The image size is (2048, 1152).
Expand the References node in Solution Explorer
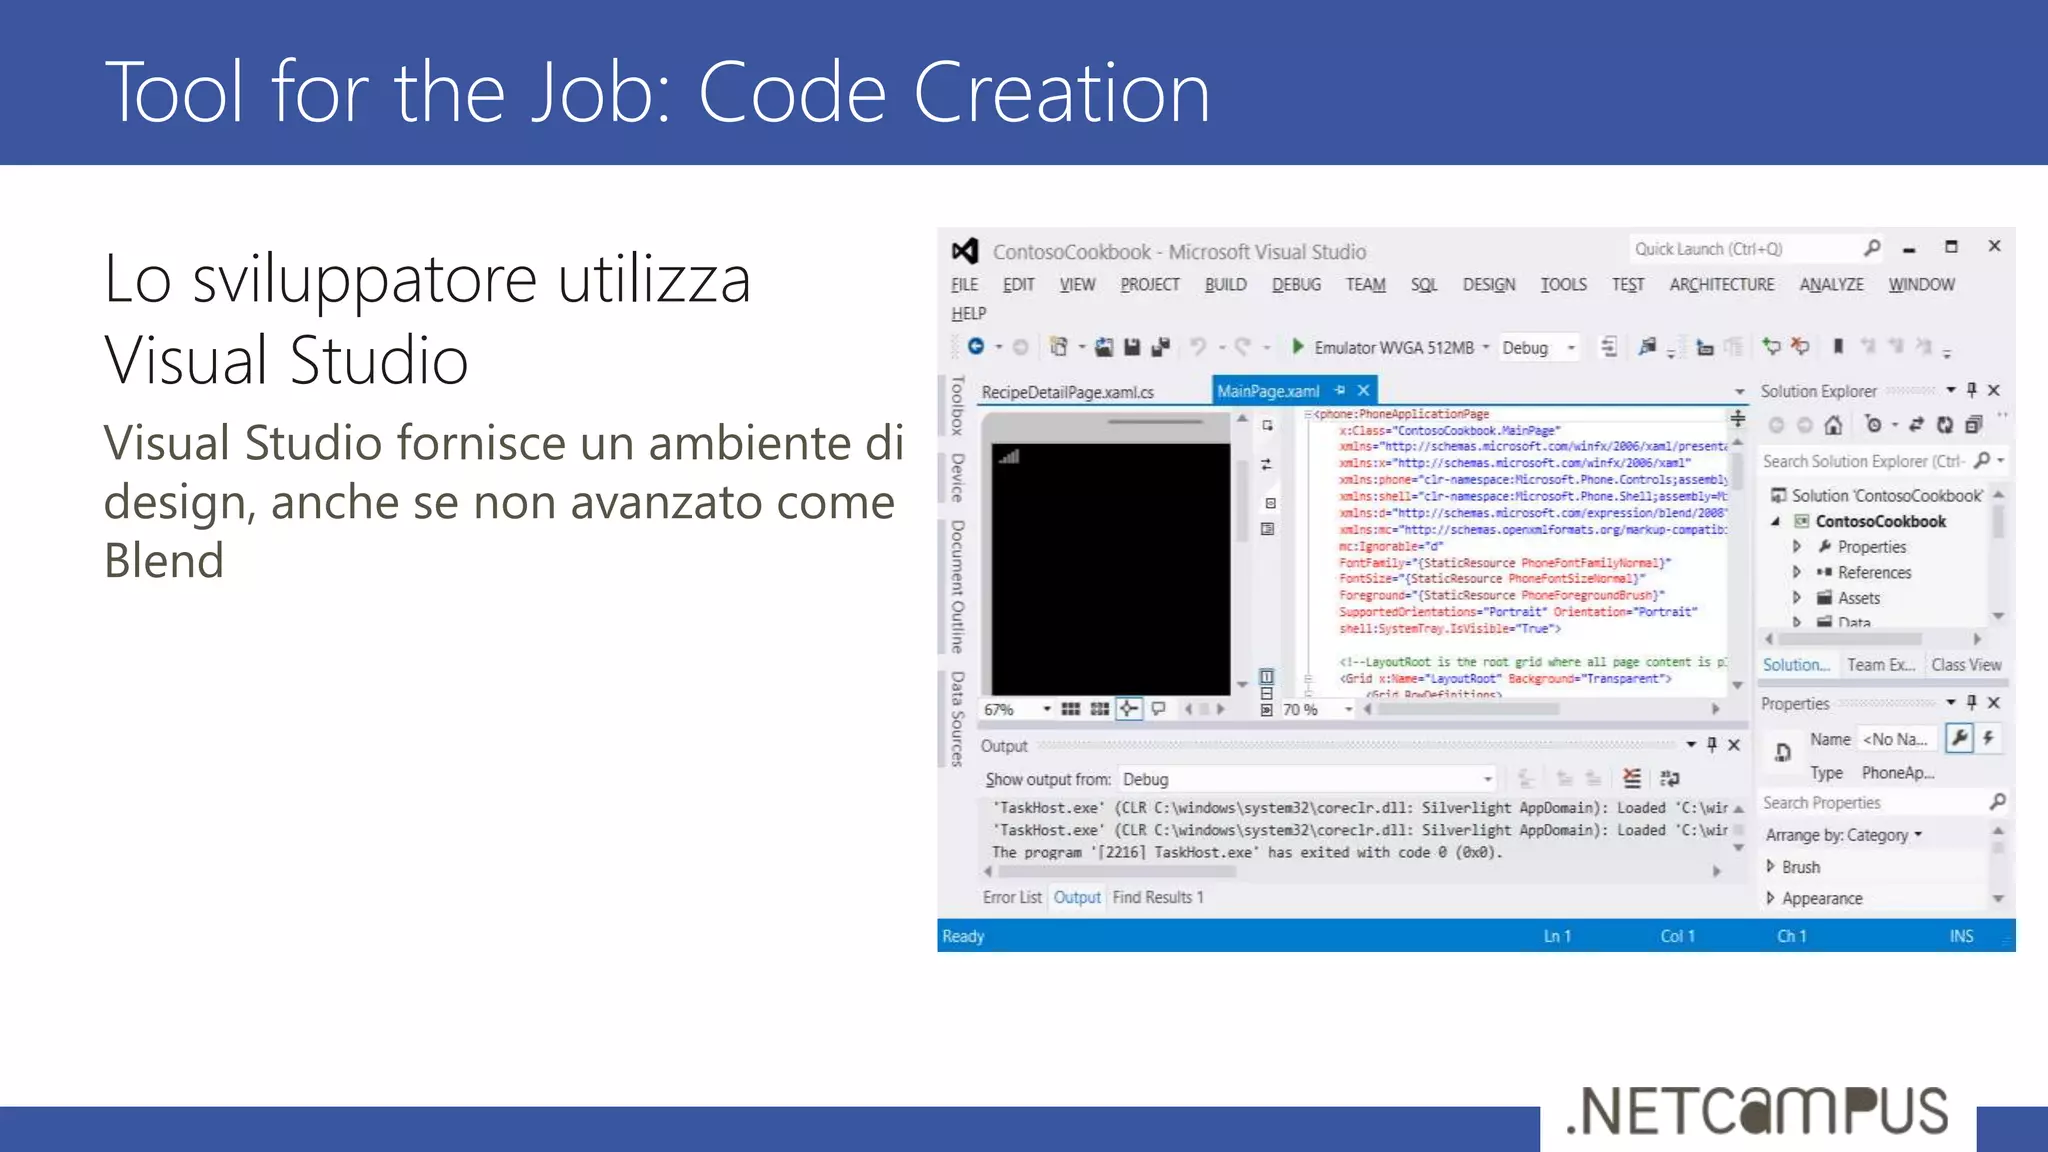[x=1796, y=572]
